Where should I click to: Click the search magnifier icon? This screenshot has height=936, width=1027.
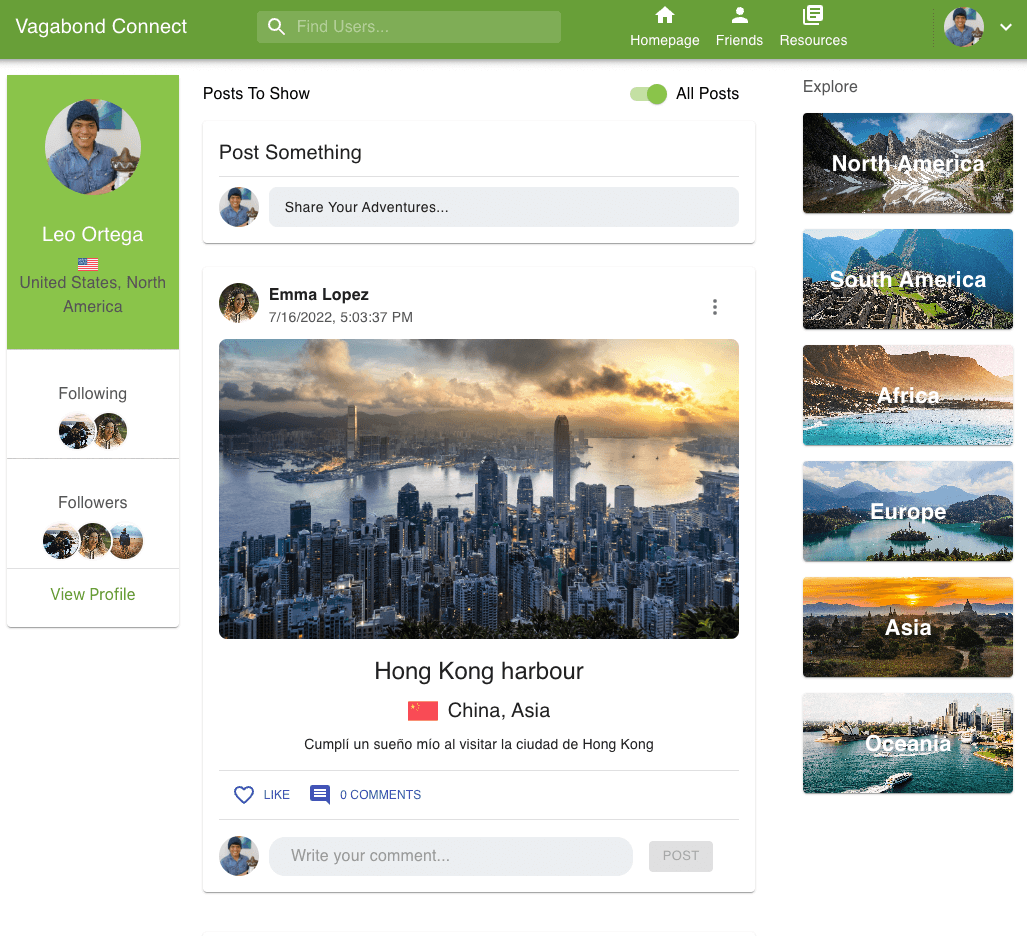tap(276, 27)
